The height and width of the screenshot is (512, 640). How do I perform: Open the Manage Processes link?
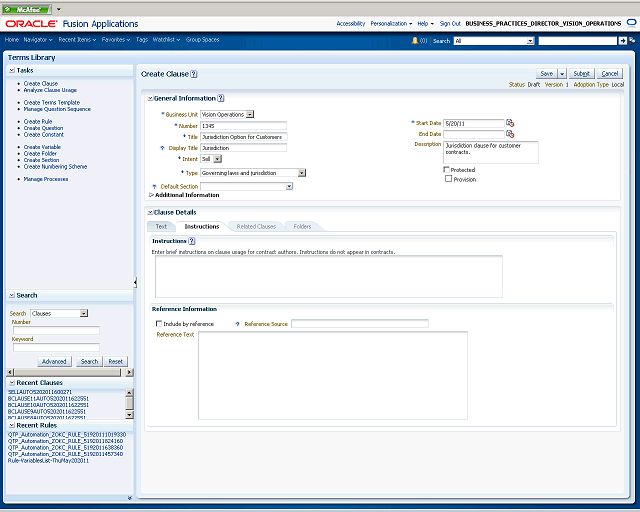pos(46,179)
